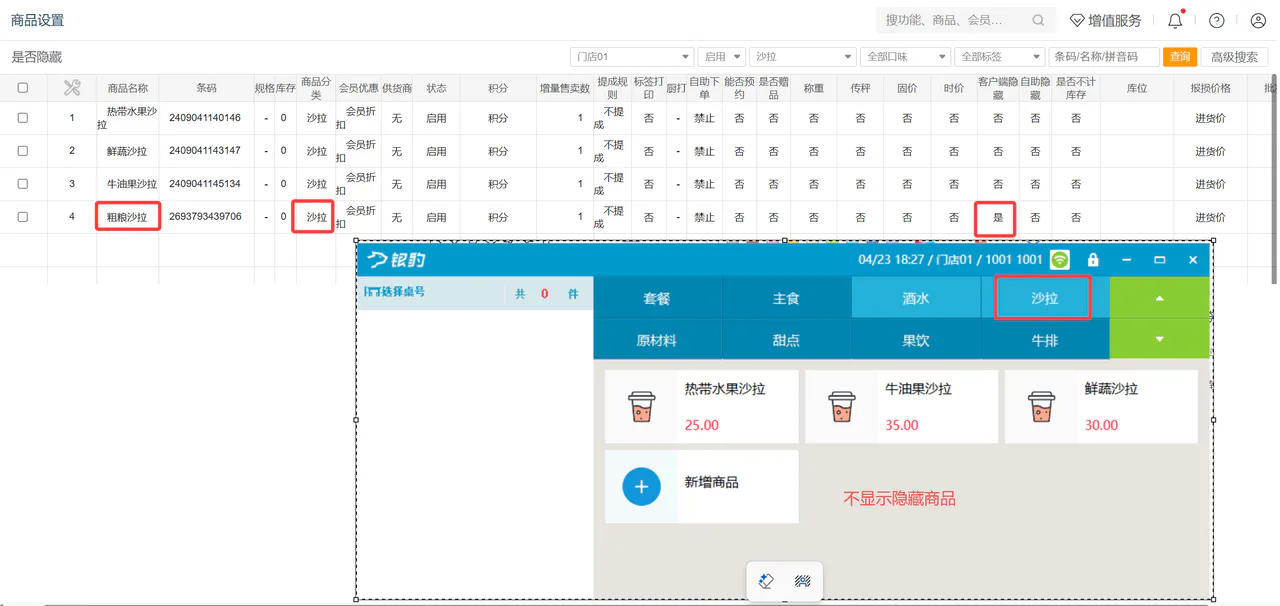Open the 果饮 category tab

coord(916,340)
